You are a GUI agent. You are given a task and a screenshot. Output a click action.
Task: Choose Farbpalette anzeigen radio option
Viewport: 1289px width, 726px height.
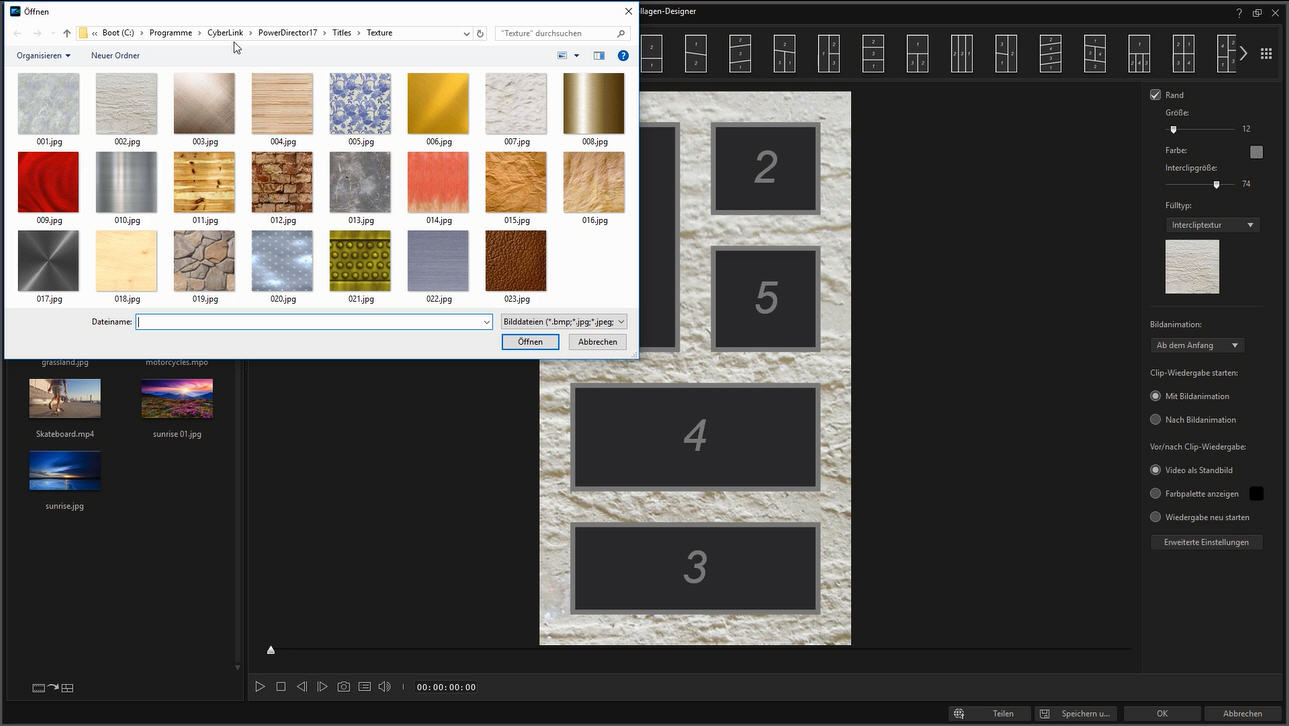(1156, 494)
